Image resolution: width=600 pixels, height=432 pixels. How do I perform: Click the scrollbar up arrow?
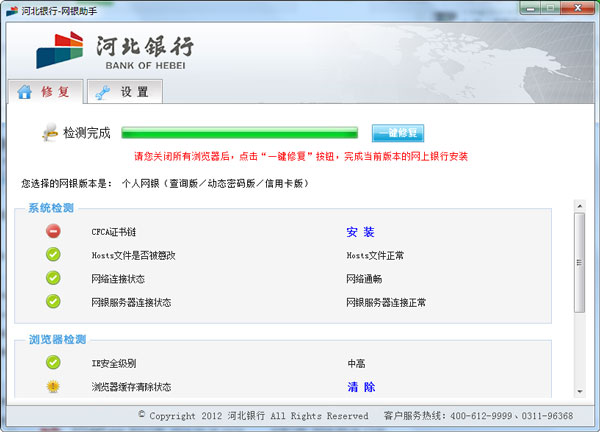[579, 206]
